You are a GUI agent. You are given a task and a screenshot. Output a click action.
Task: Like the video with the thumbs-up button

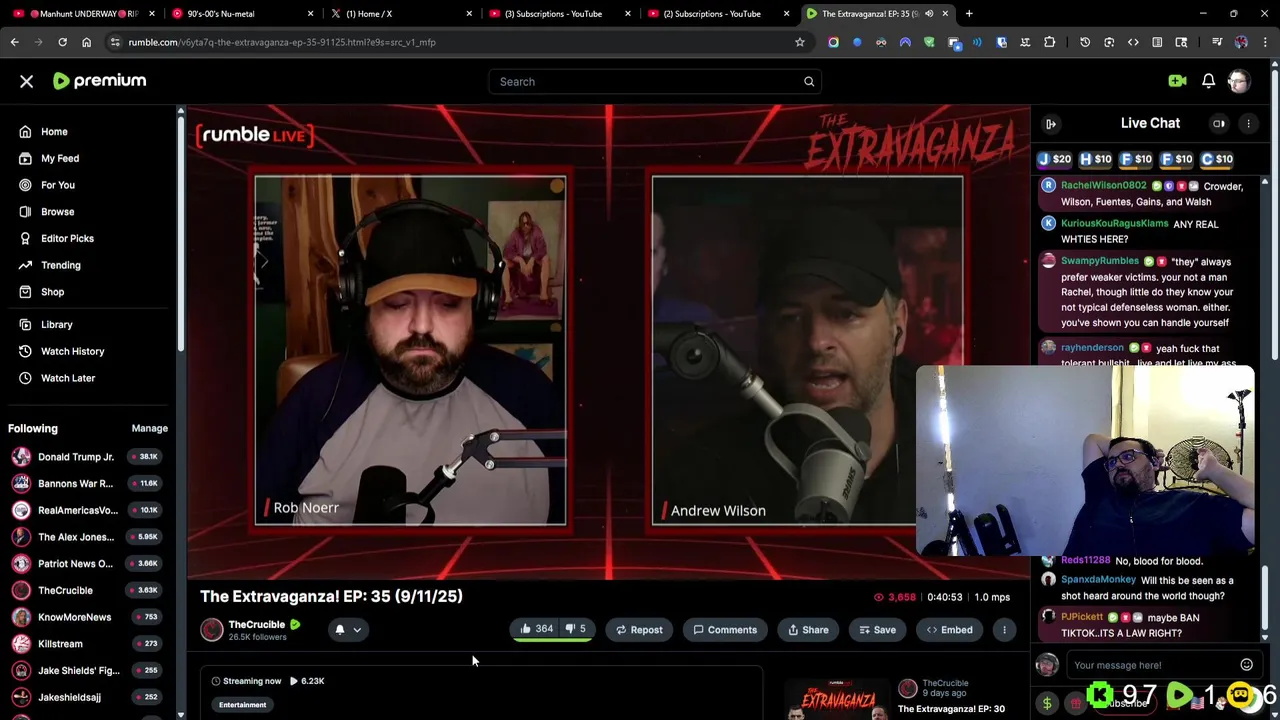tap(537, 630)
